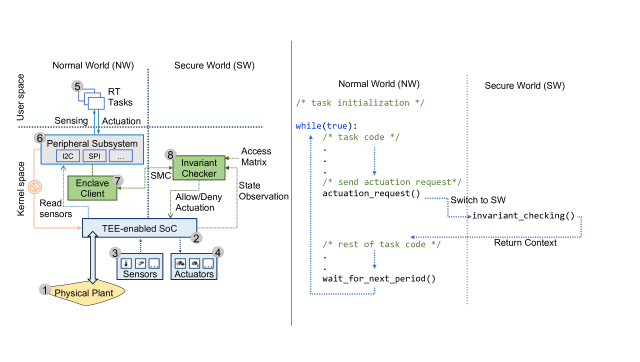Screen dimensions: 640x362
Task: Click the TEE-enabled SoC block
Action: [x=140, y=228]
